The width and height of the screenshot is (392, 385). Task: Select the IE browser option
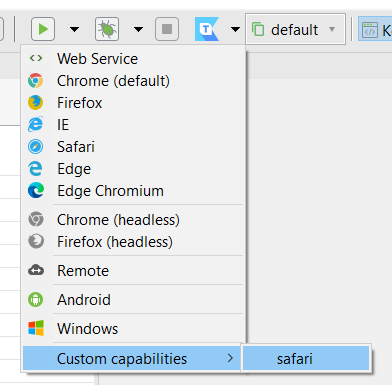(x=133, y=125)
